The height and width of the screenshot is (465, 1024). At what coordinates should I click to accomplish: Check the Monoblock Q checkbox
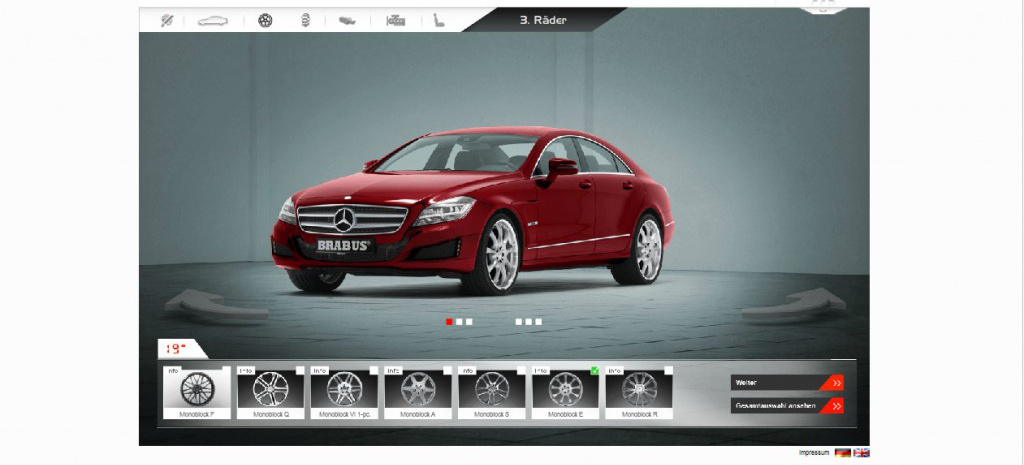click(300, 370)
